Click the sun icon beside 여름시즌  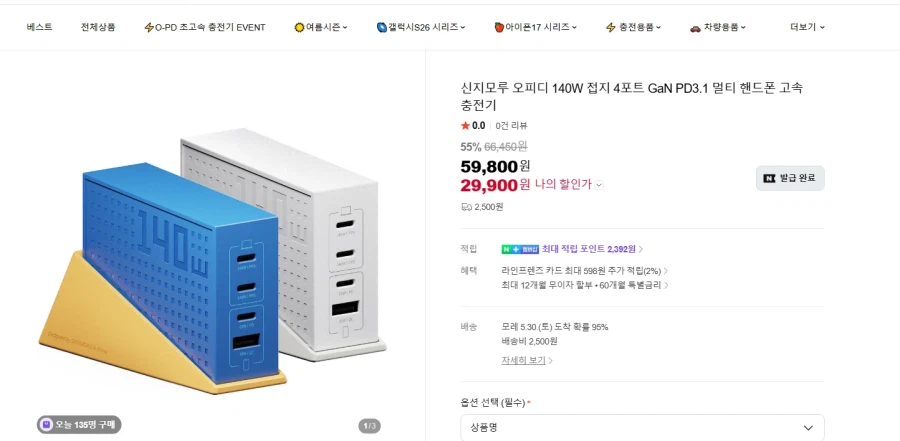tap(299, 28)
